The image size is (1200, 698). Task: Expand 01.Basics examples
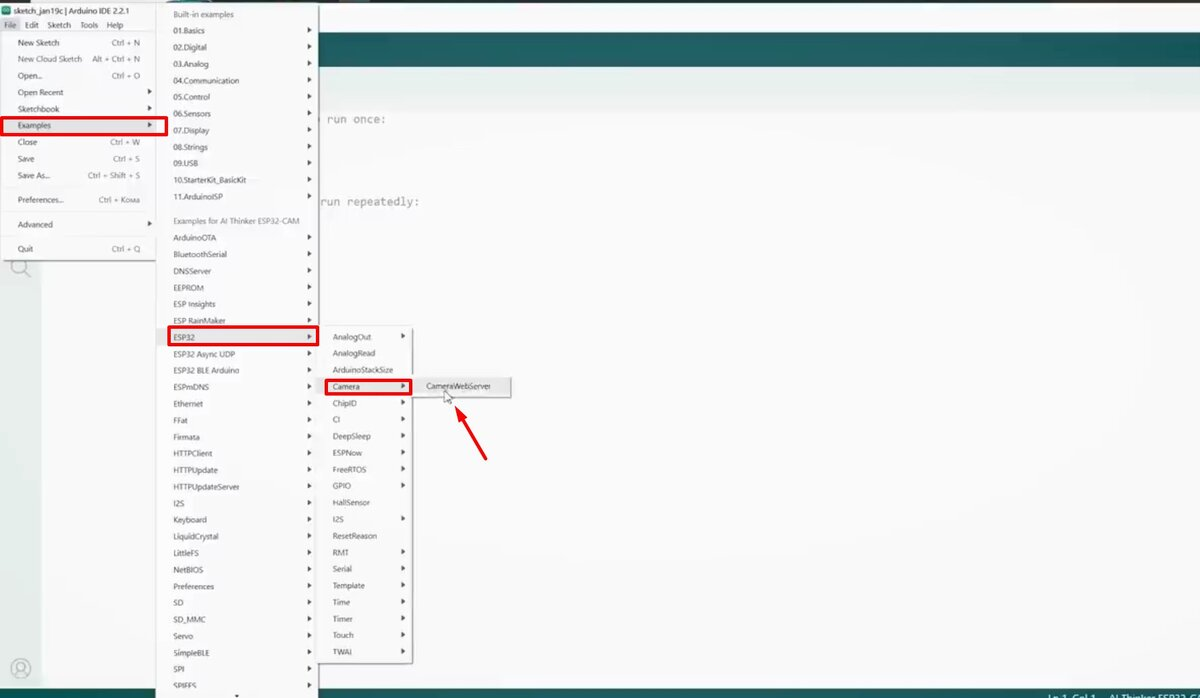coord(238,31)
